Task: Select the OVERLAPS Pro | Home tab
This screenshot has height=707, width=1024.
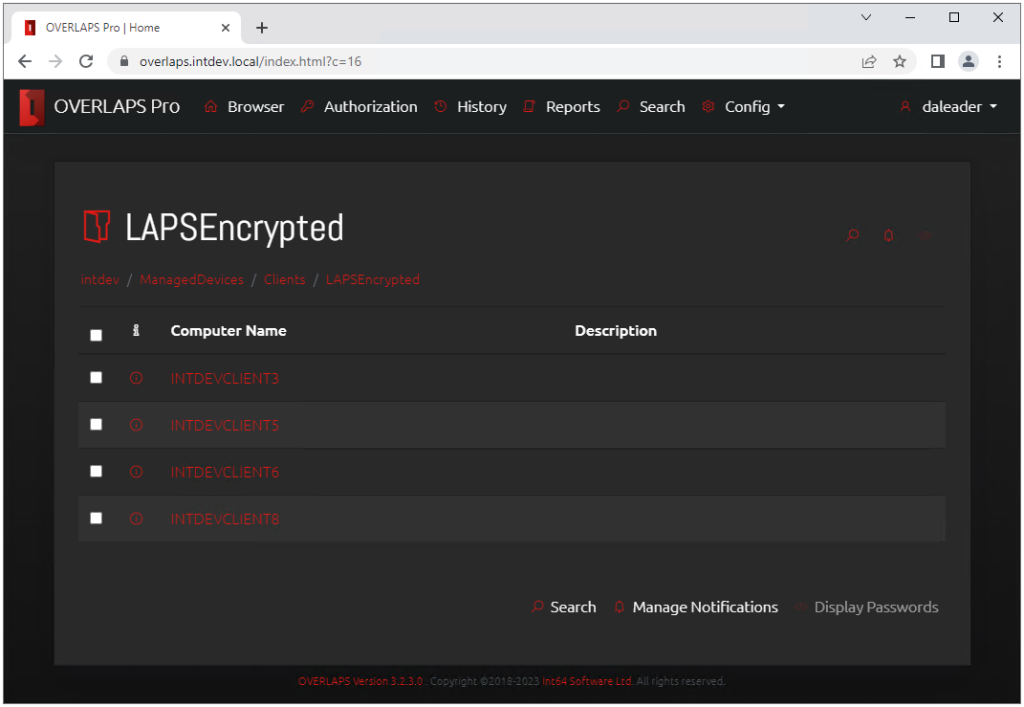Action: coord(127,28)
